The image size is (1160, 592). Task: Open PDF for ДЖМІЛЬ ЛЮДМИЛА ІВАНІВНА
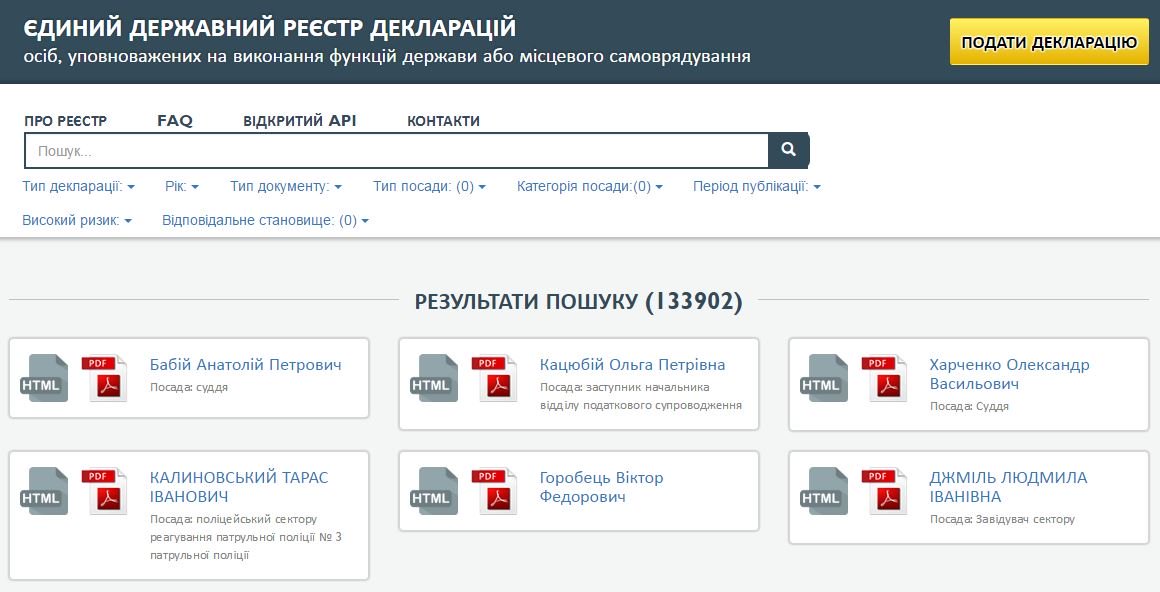tap(884, 491)
